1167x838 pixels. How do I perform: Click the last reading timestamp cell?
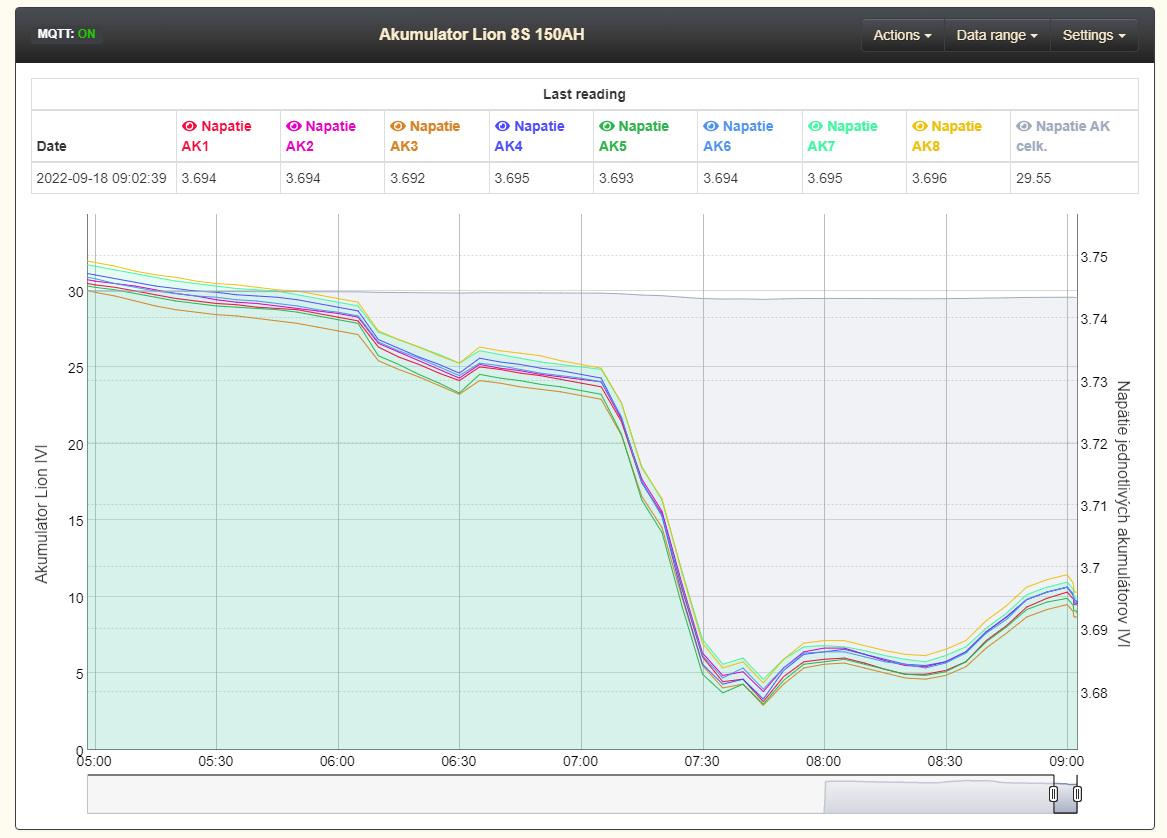pos(102,178)
